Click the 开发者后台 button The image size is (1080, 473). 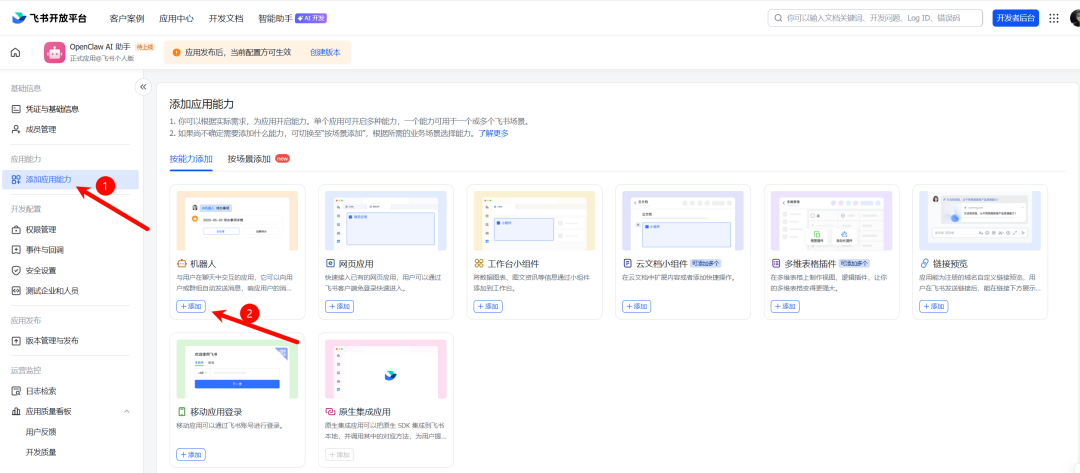1015,19
